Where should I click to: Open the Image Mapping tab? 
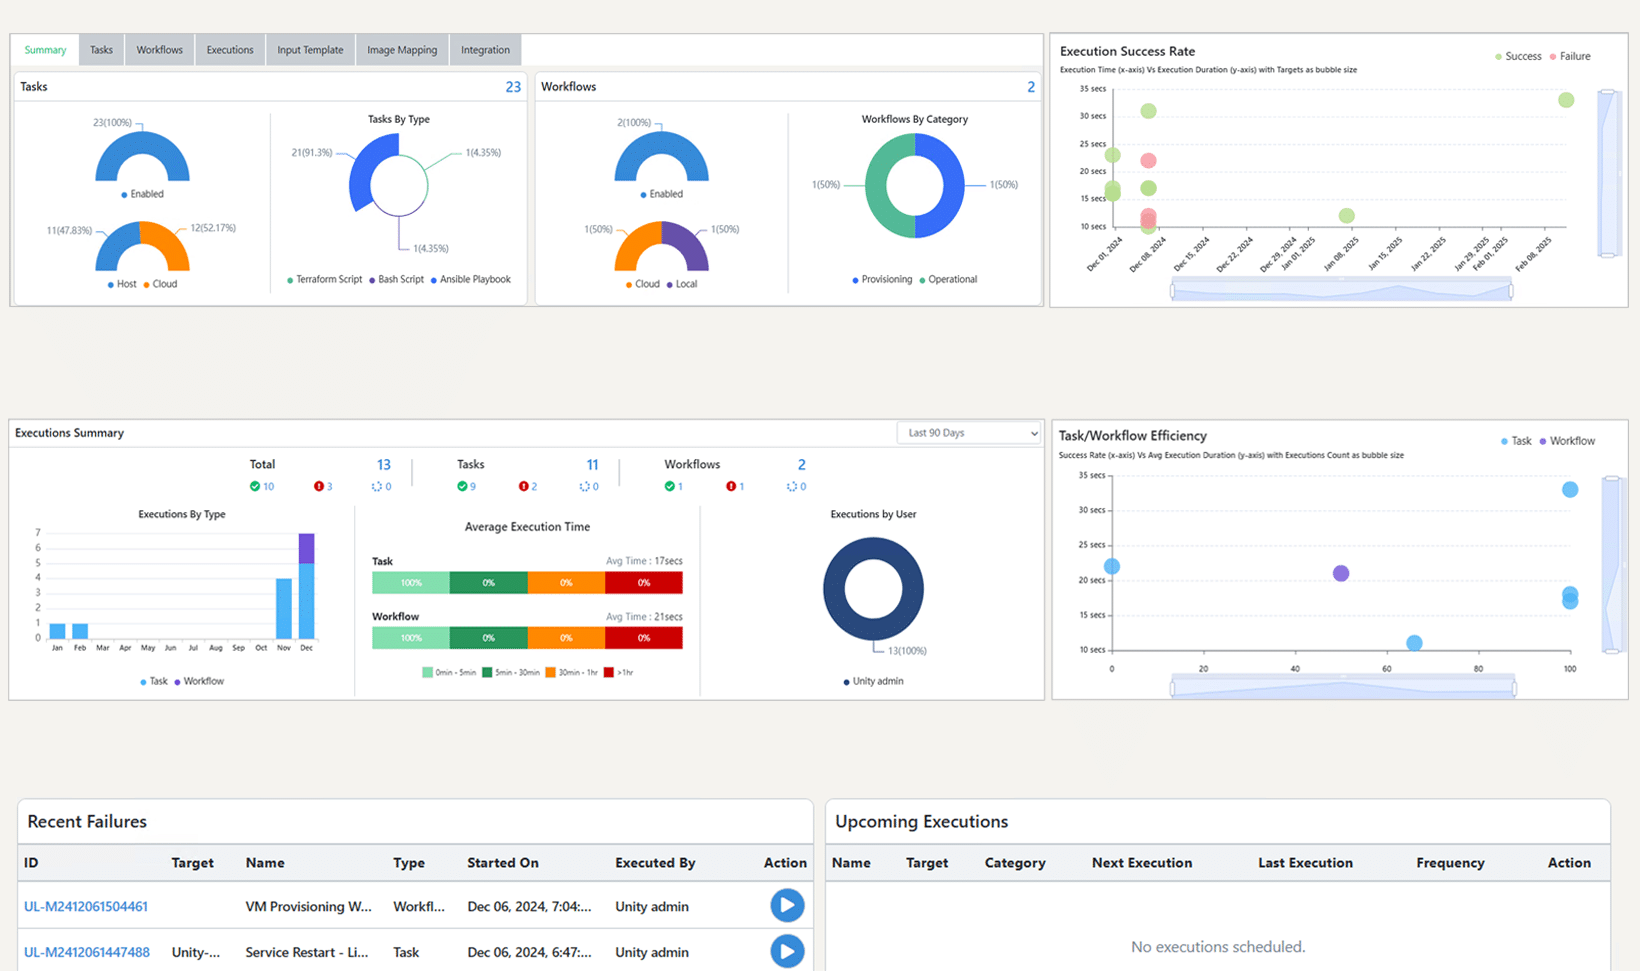(x=402, y=50)
